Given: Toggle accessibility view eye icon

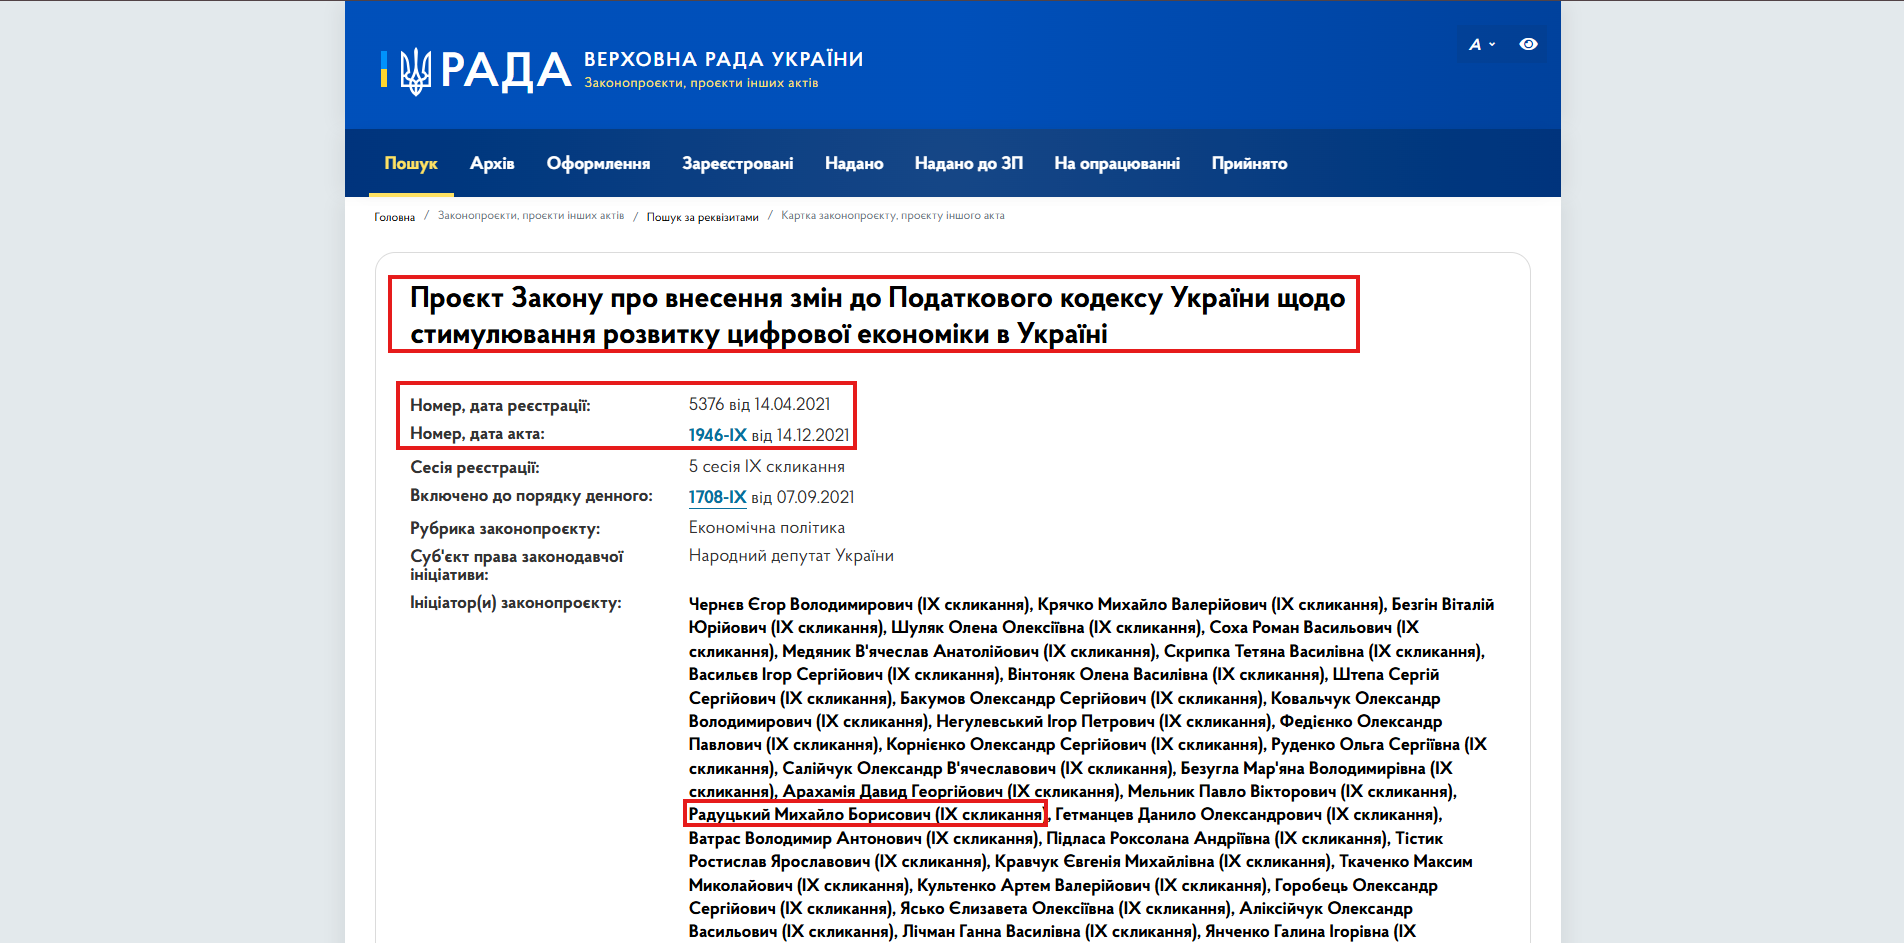Looking at the screenshot, I should click(1528, 44).
